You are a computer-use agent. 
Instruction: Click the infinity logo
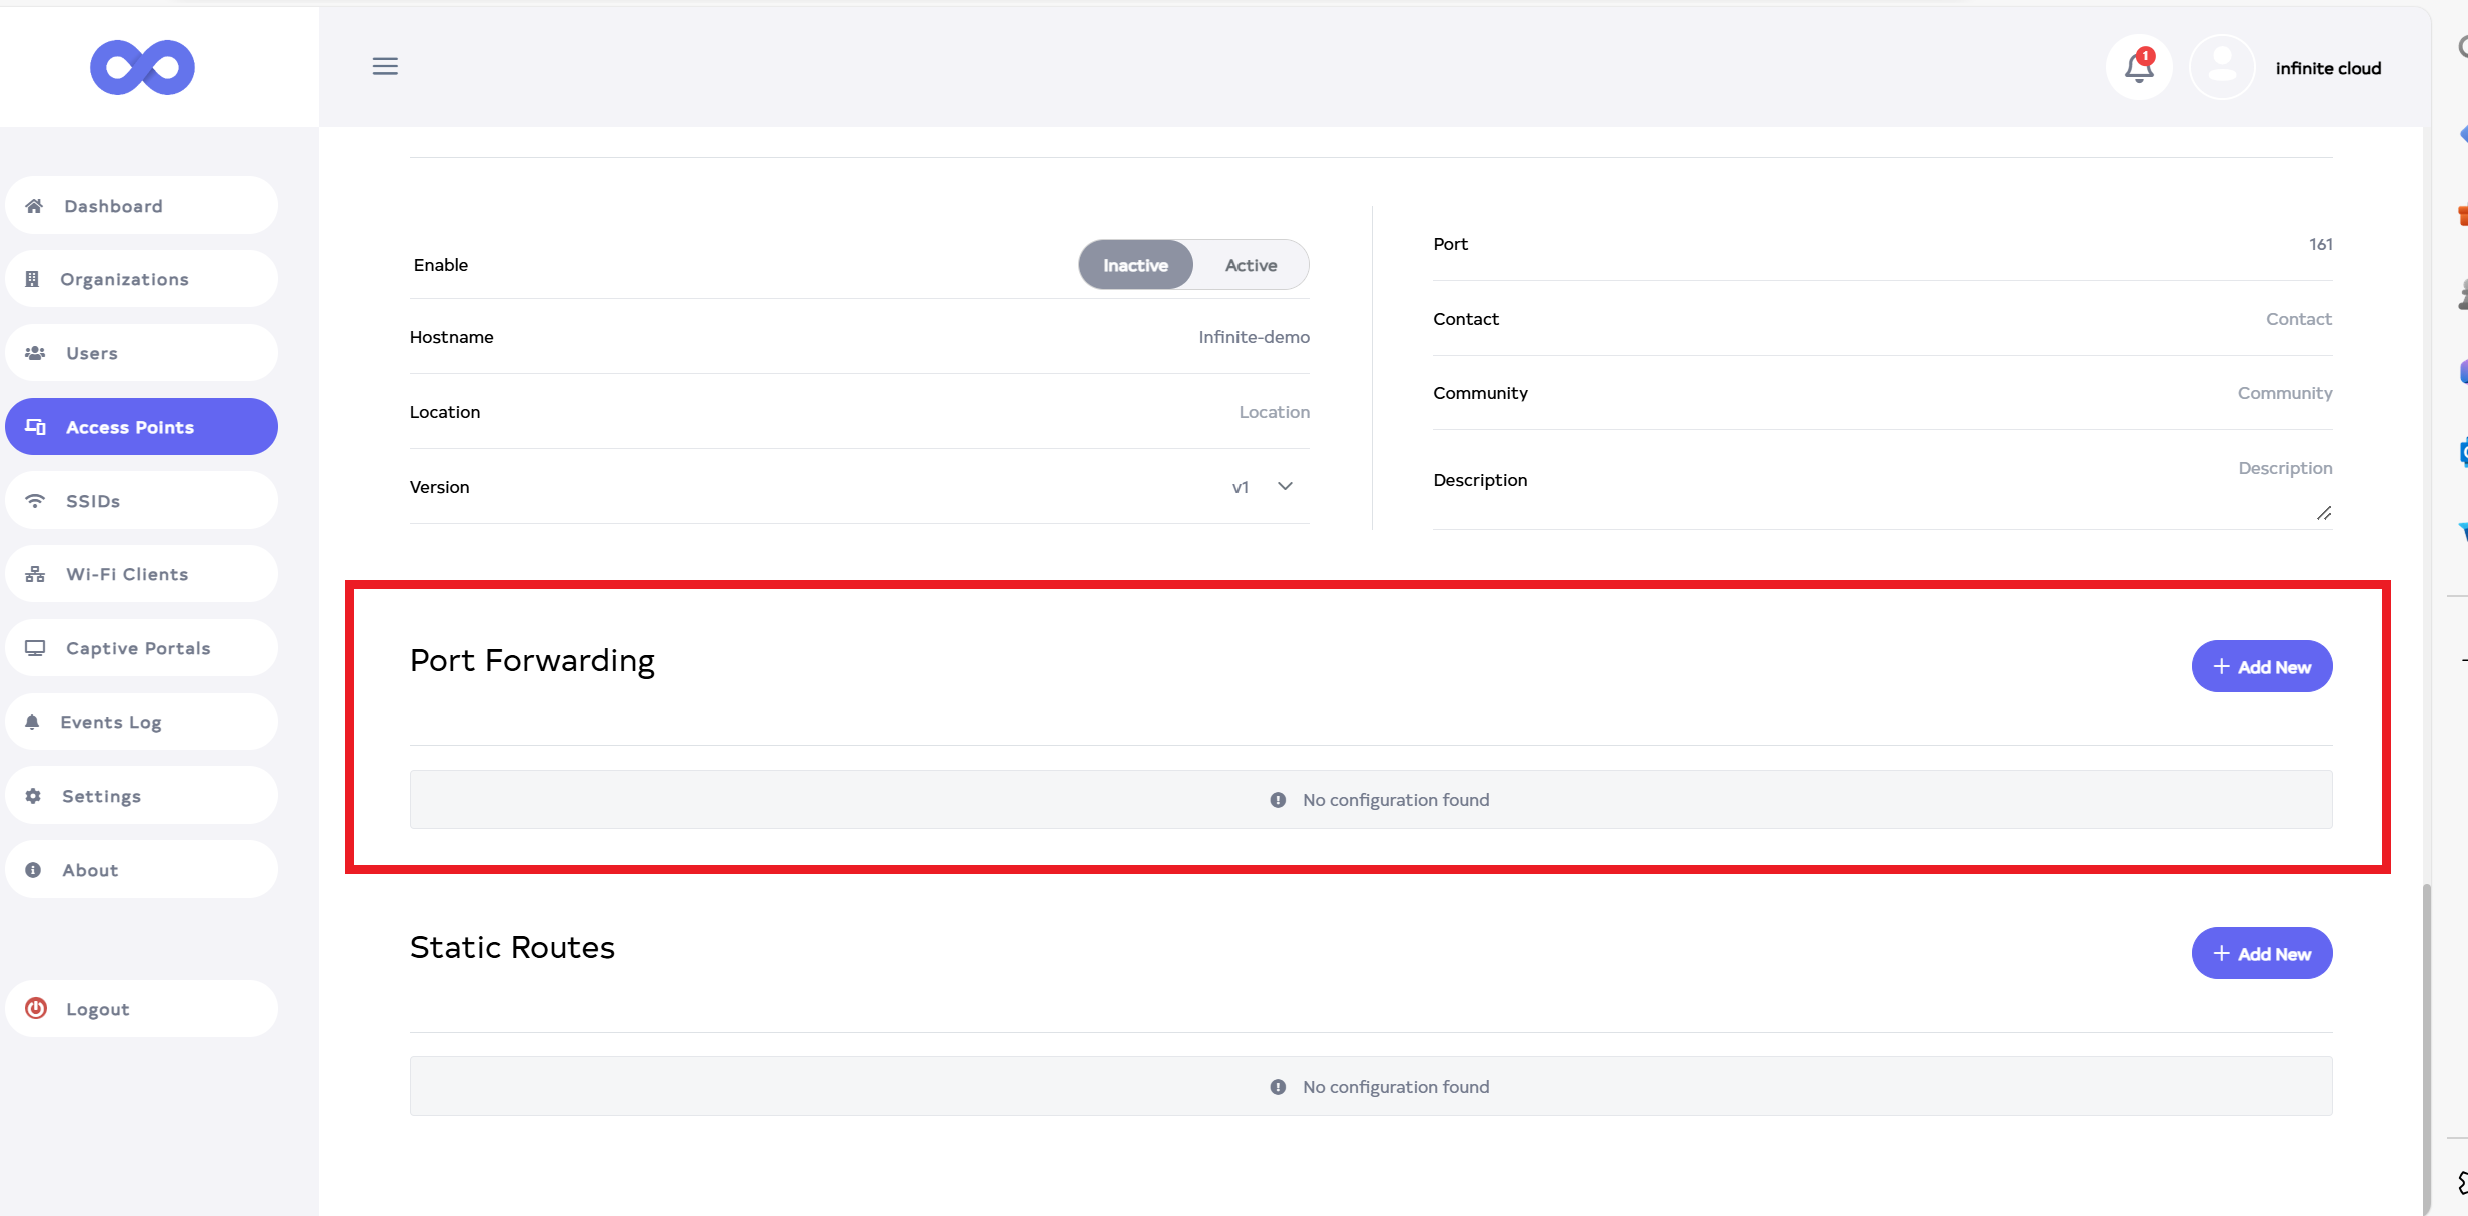pos(142,67)
